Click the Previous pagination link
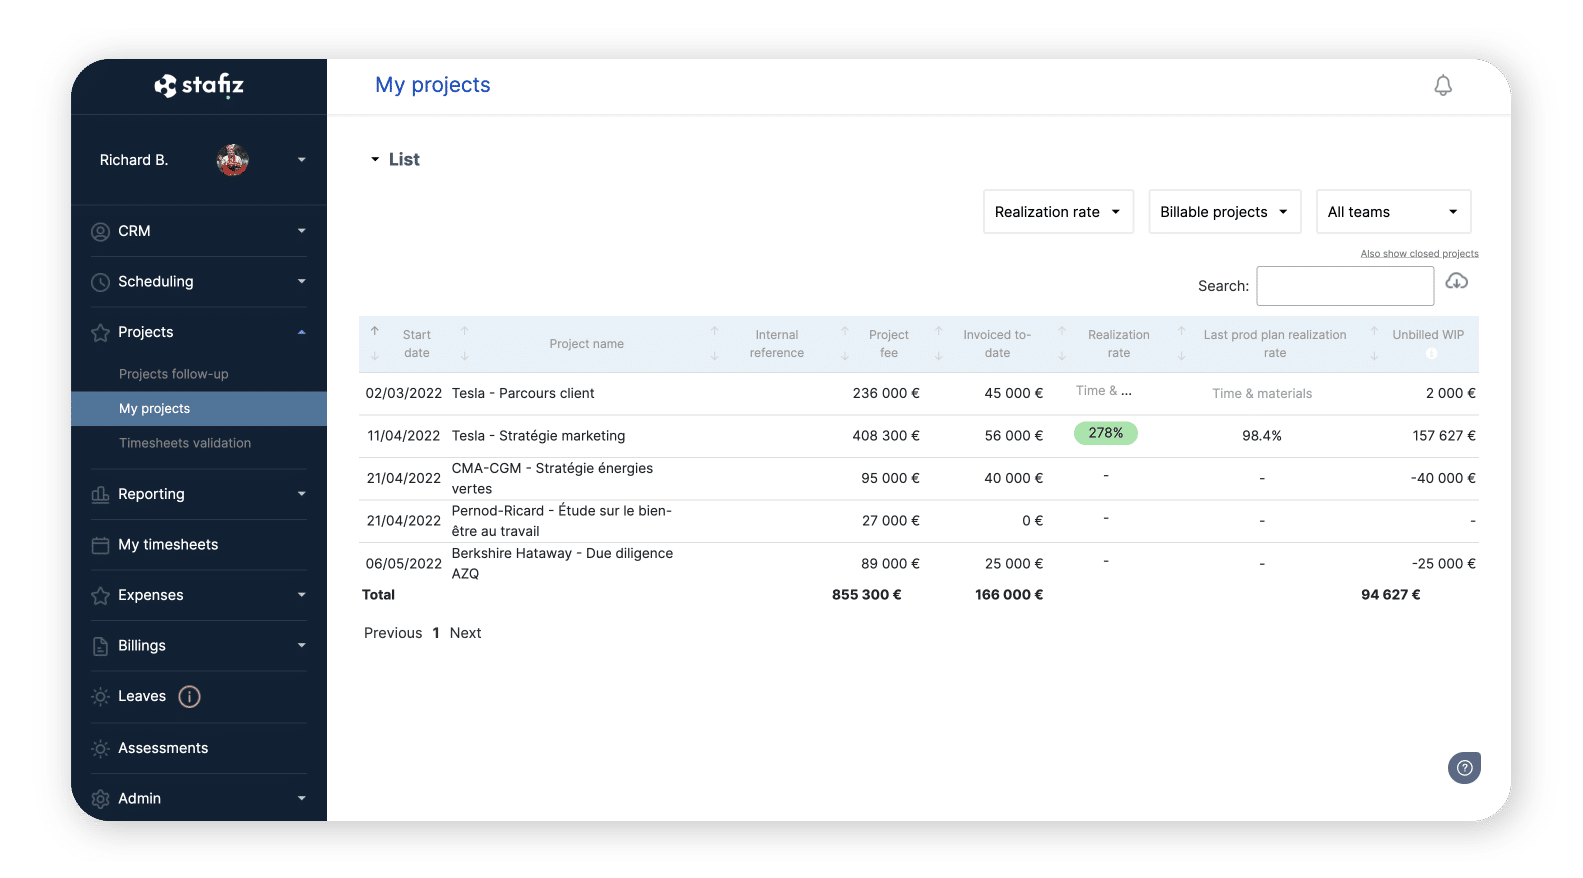Image resolution: width=1583 pixels, height=878 pixels. [x=393, y=633]
